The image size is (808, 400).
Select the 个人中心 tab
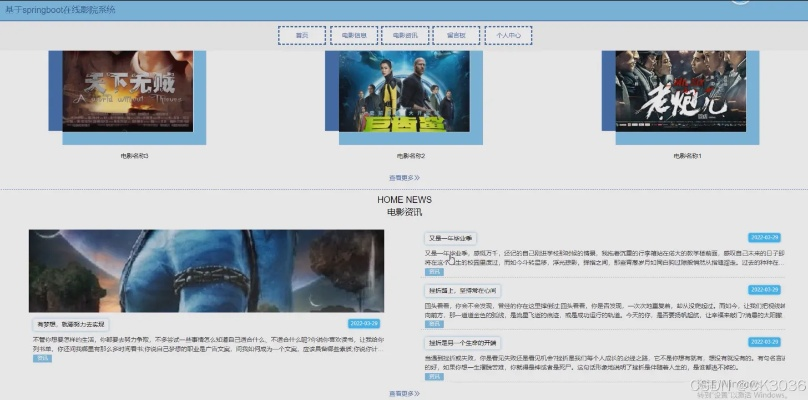pos(508,35)
